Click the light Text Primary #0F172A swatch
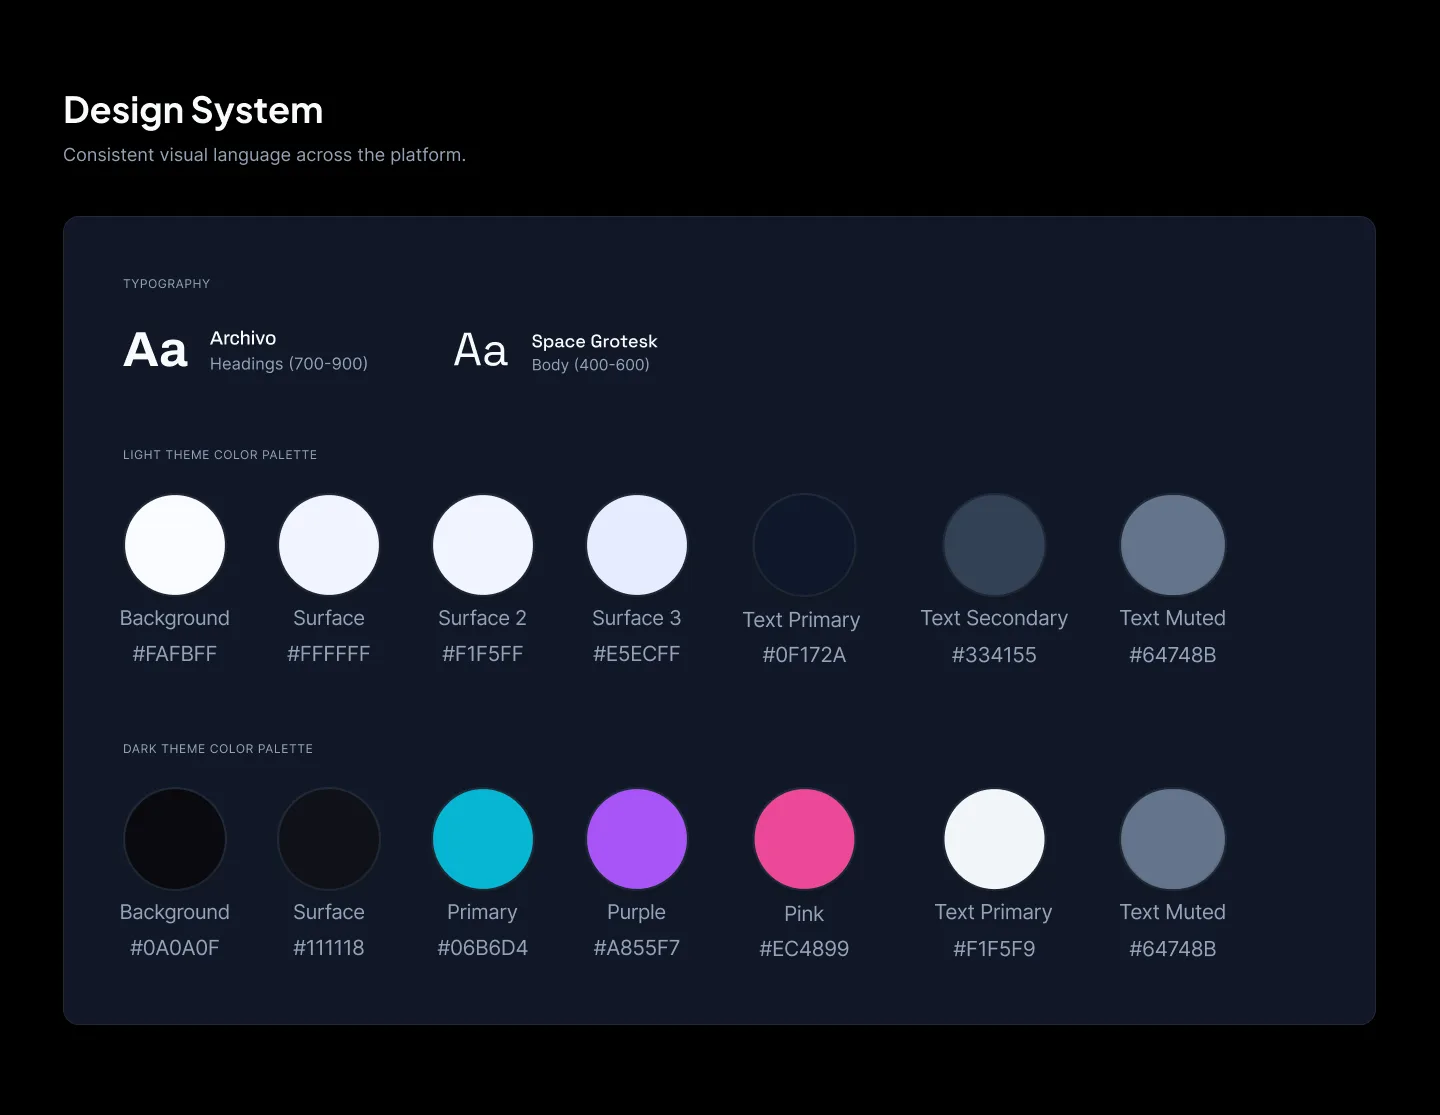 point(804,545)
